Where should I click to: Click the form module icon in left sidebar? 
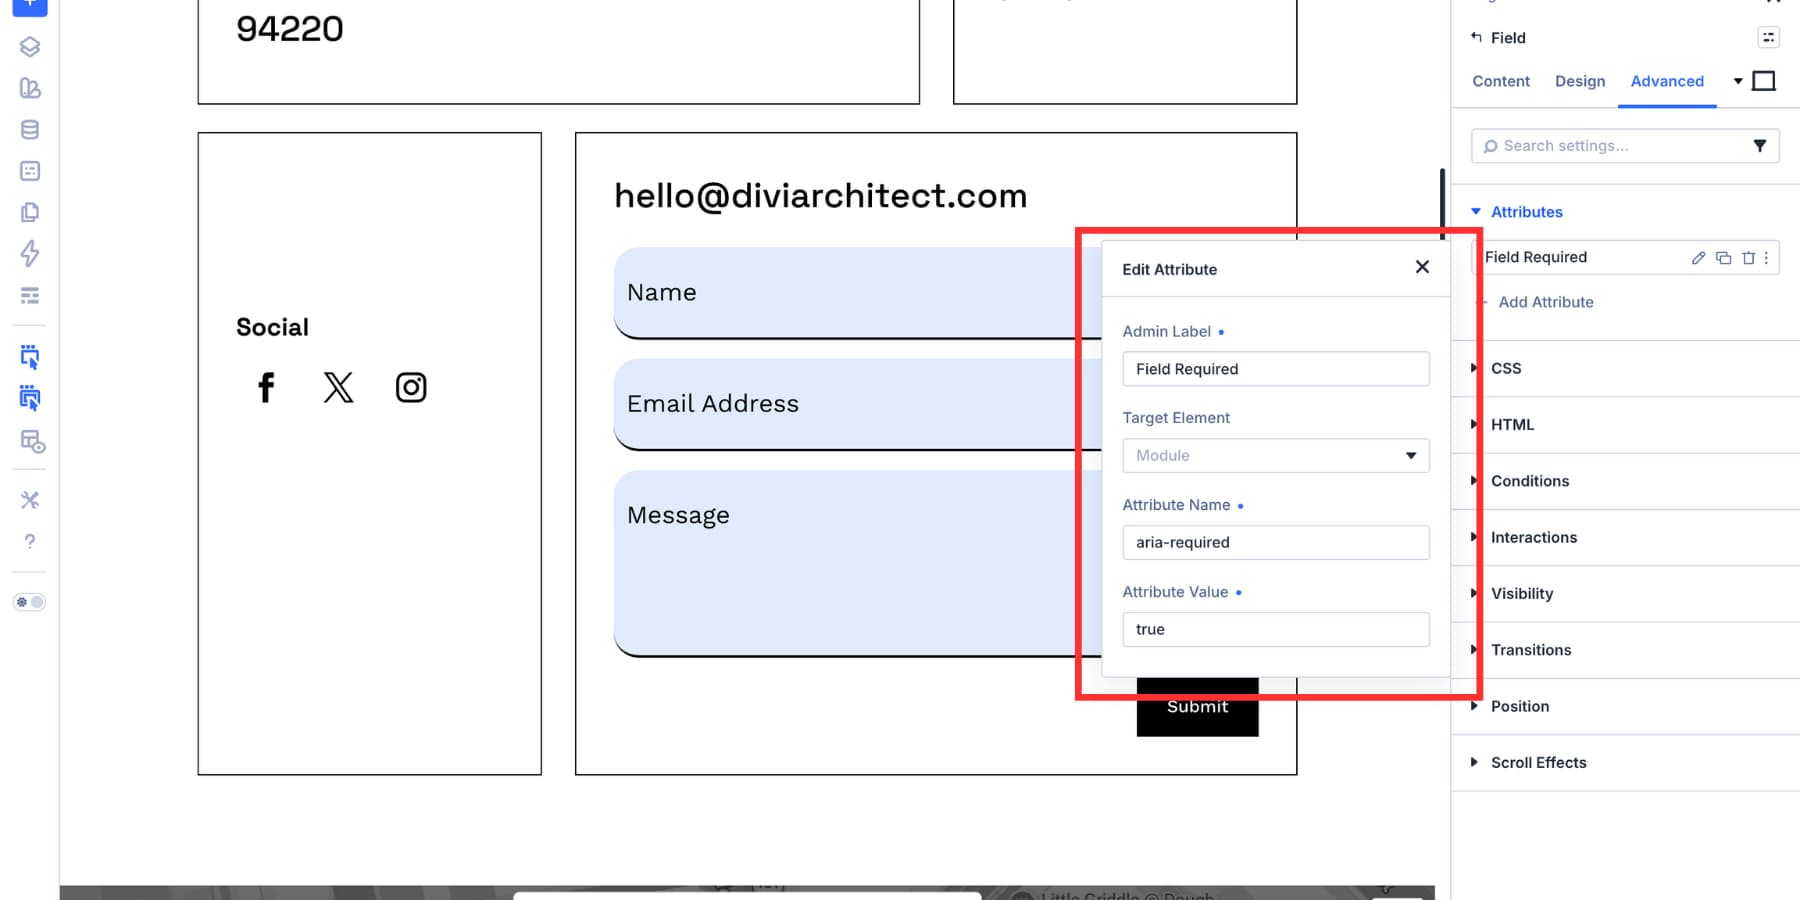30,171
